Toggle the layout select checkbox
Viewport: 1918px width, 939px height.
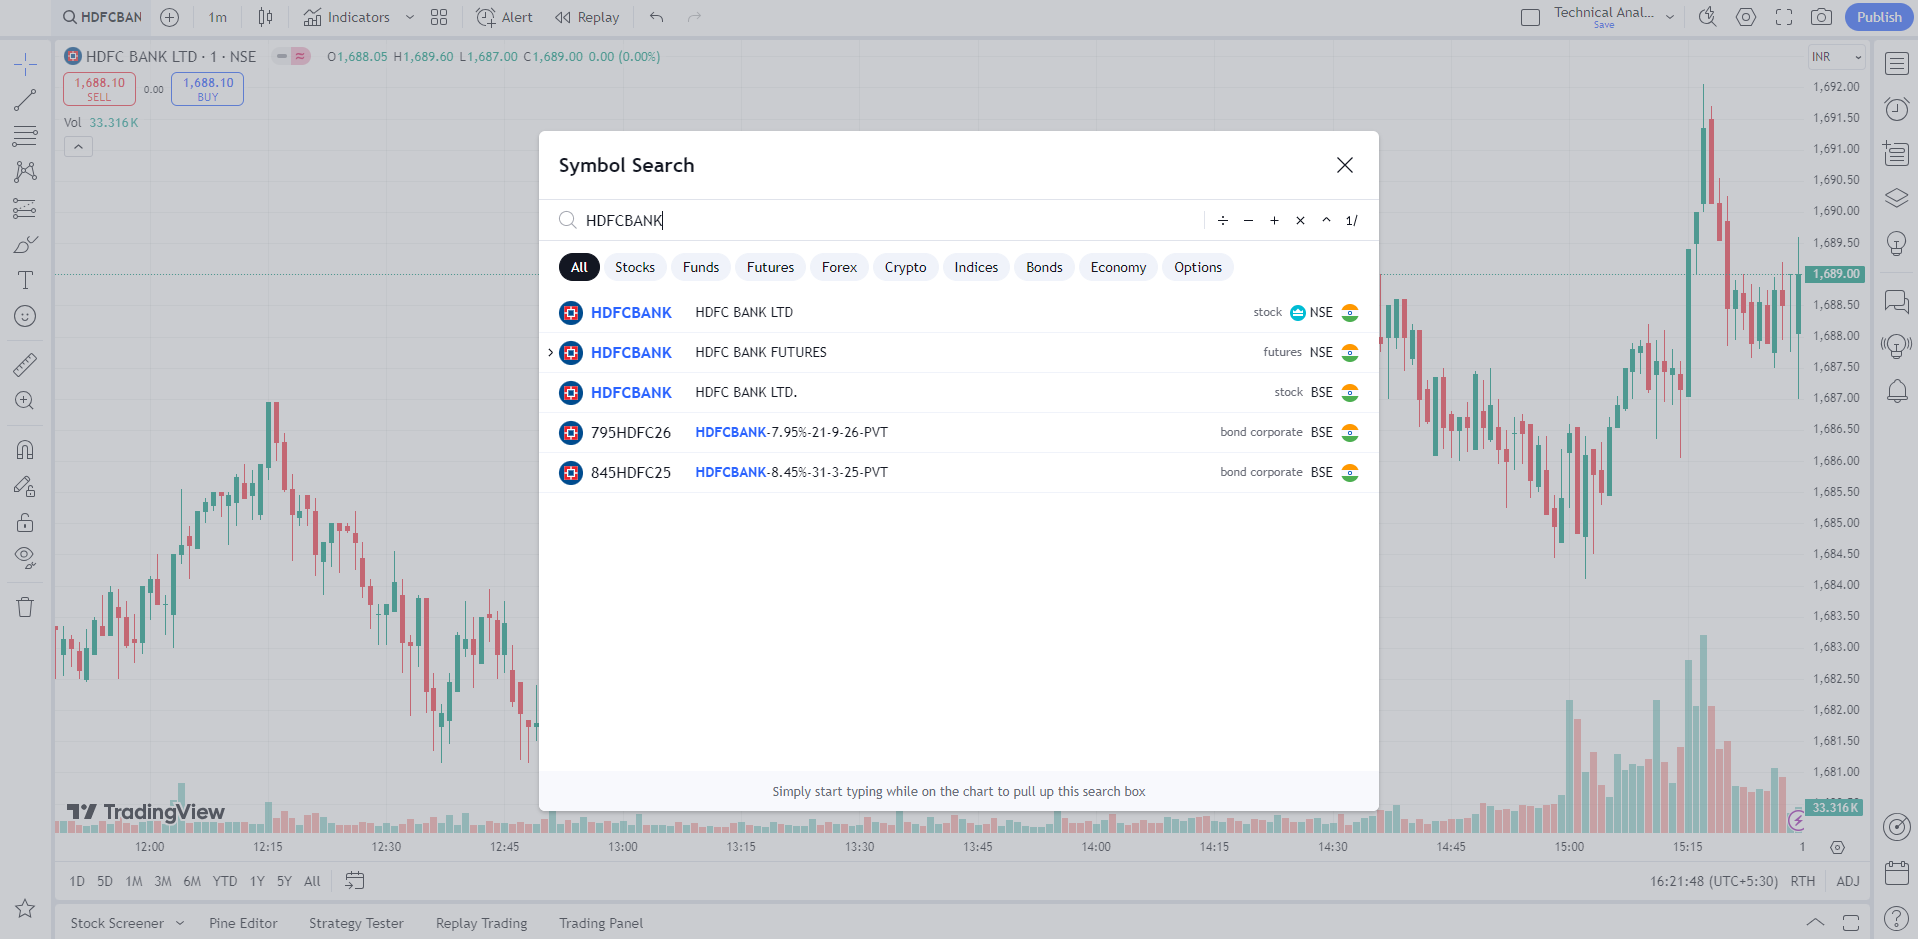(x=1530, y=17)
